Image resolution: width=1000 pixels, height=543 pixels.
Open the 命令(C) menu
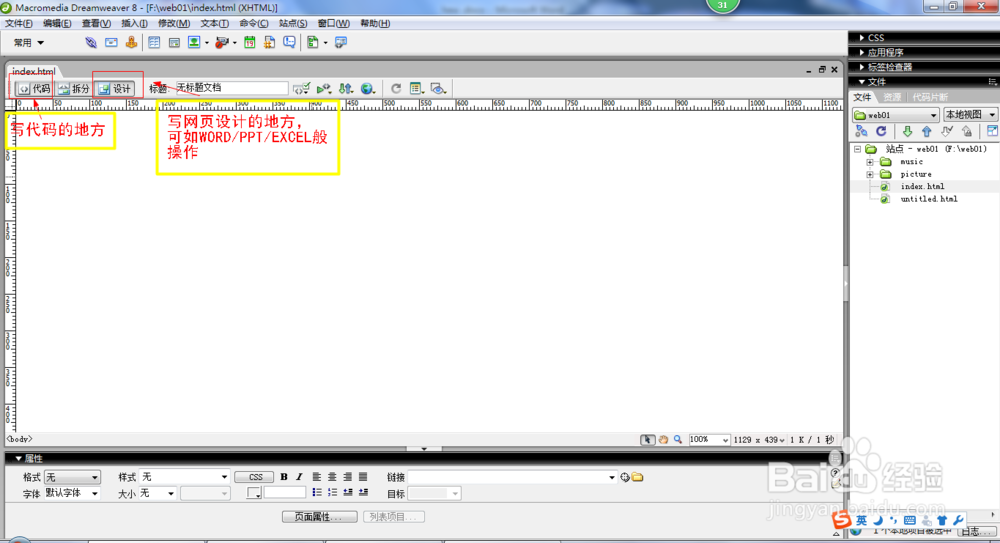(x=254, y=23)
